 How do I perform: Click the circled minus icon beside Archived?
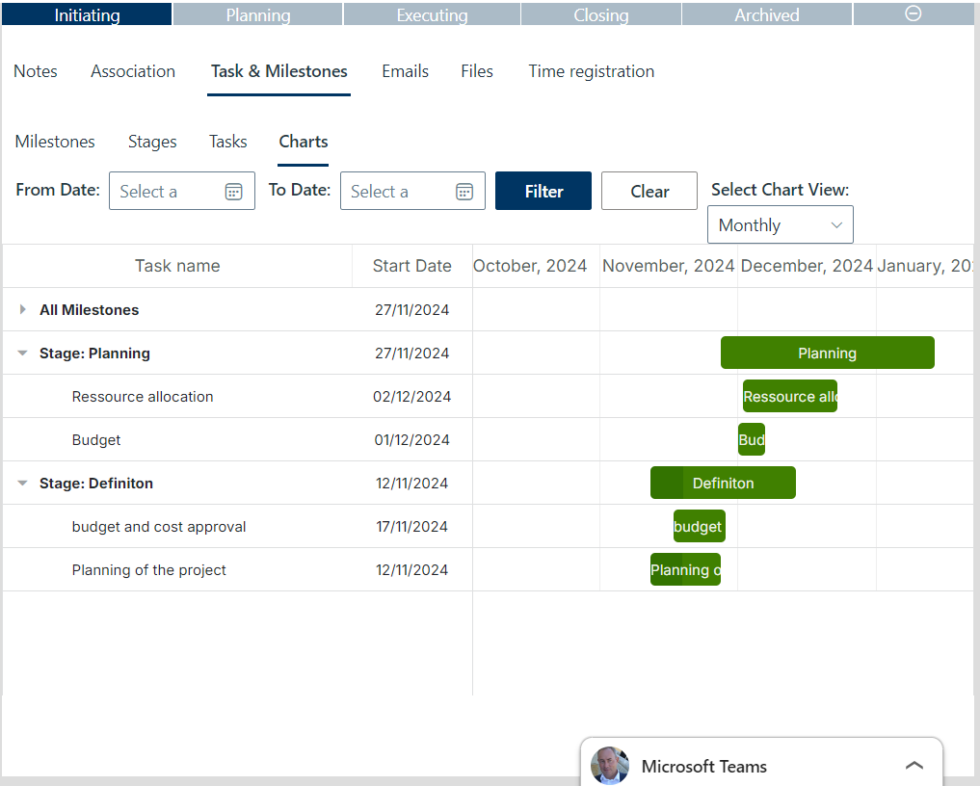click(x=914, y=14)
